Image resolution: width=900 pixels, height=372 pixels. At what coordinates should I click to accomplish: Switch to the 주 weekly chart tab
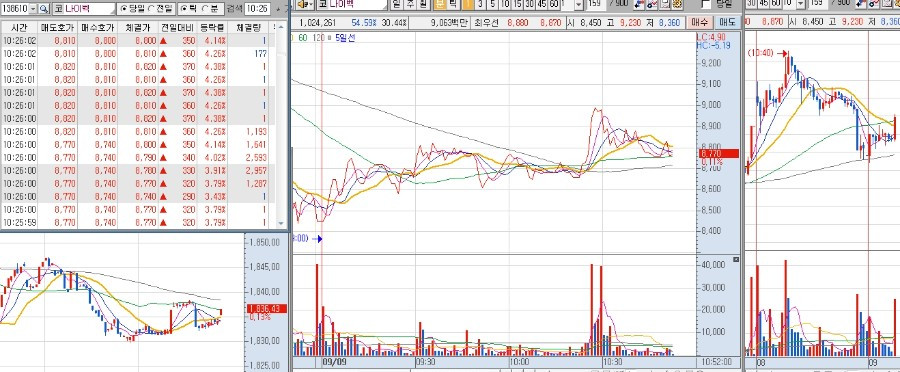coord(410,4)
